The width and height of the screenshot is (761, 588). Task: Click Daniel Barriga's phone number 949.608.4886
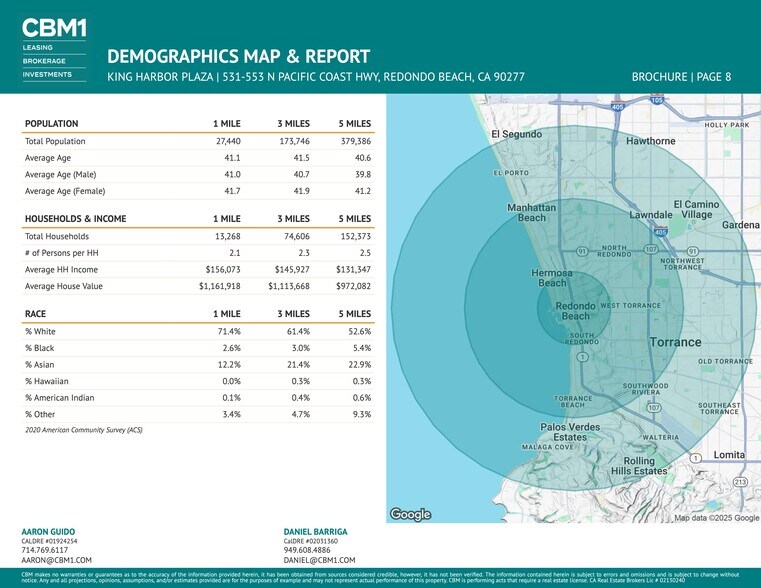[308, 550]
